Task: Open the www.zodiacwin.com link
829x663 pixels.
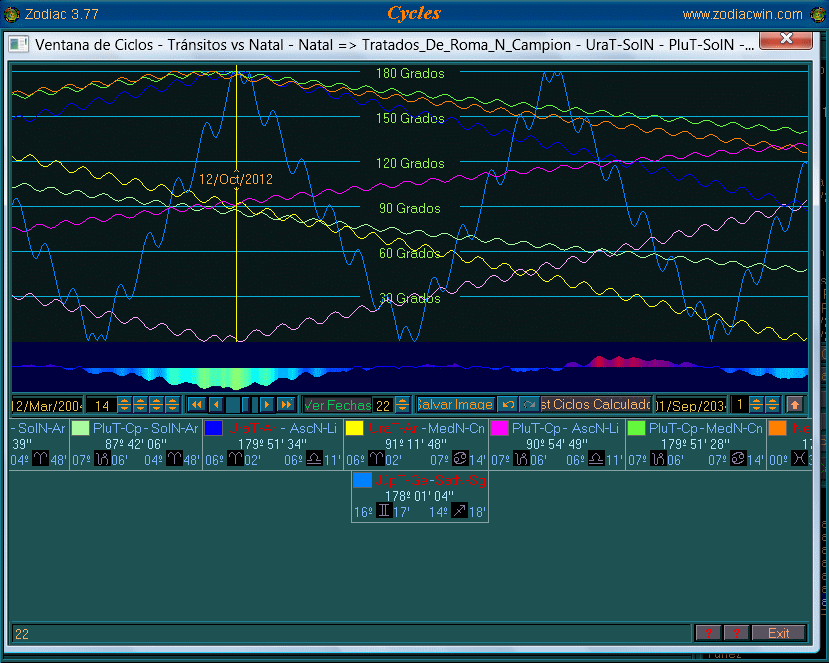Action: pyautogui.click(x=742, y=14)
